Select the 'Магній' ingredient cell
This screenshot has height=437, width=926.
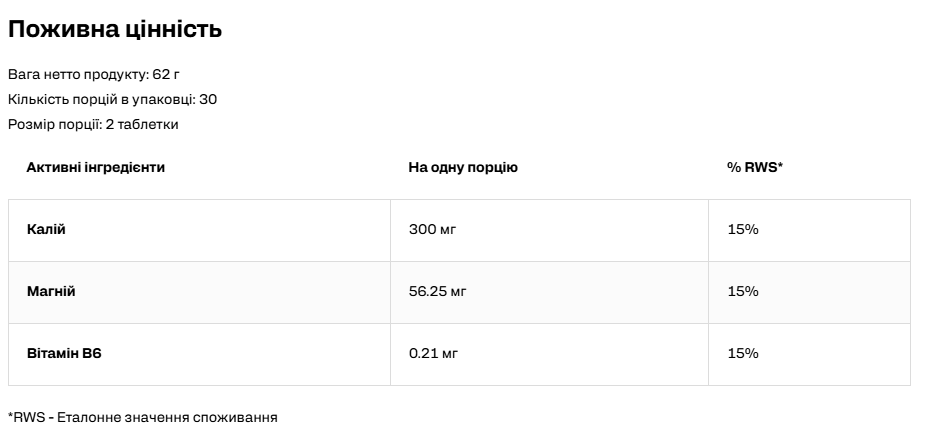pyautogui.click(x=51, y=292)
